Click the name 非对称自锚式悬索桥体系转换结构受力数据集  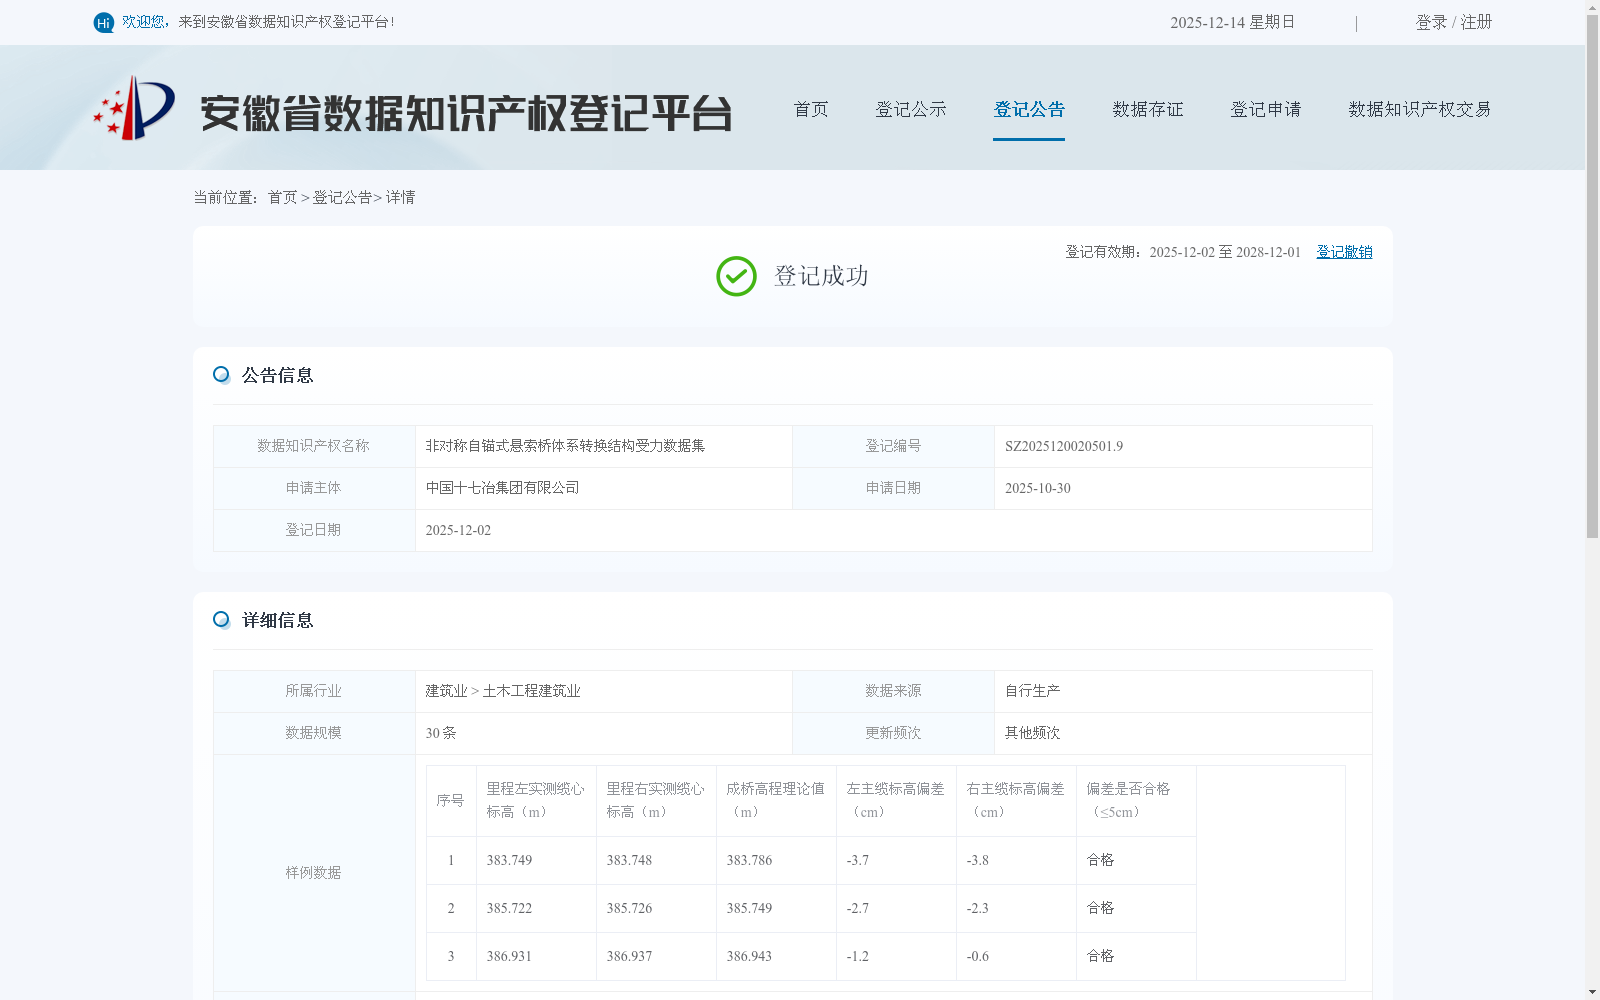(x=565, y=446)
